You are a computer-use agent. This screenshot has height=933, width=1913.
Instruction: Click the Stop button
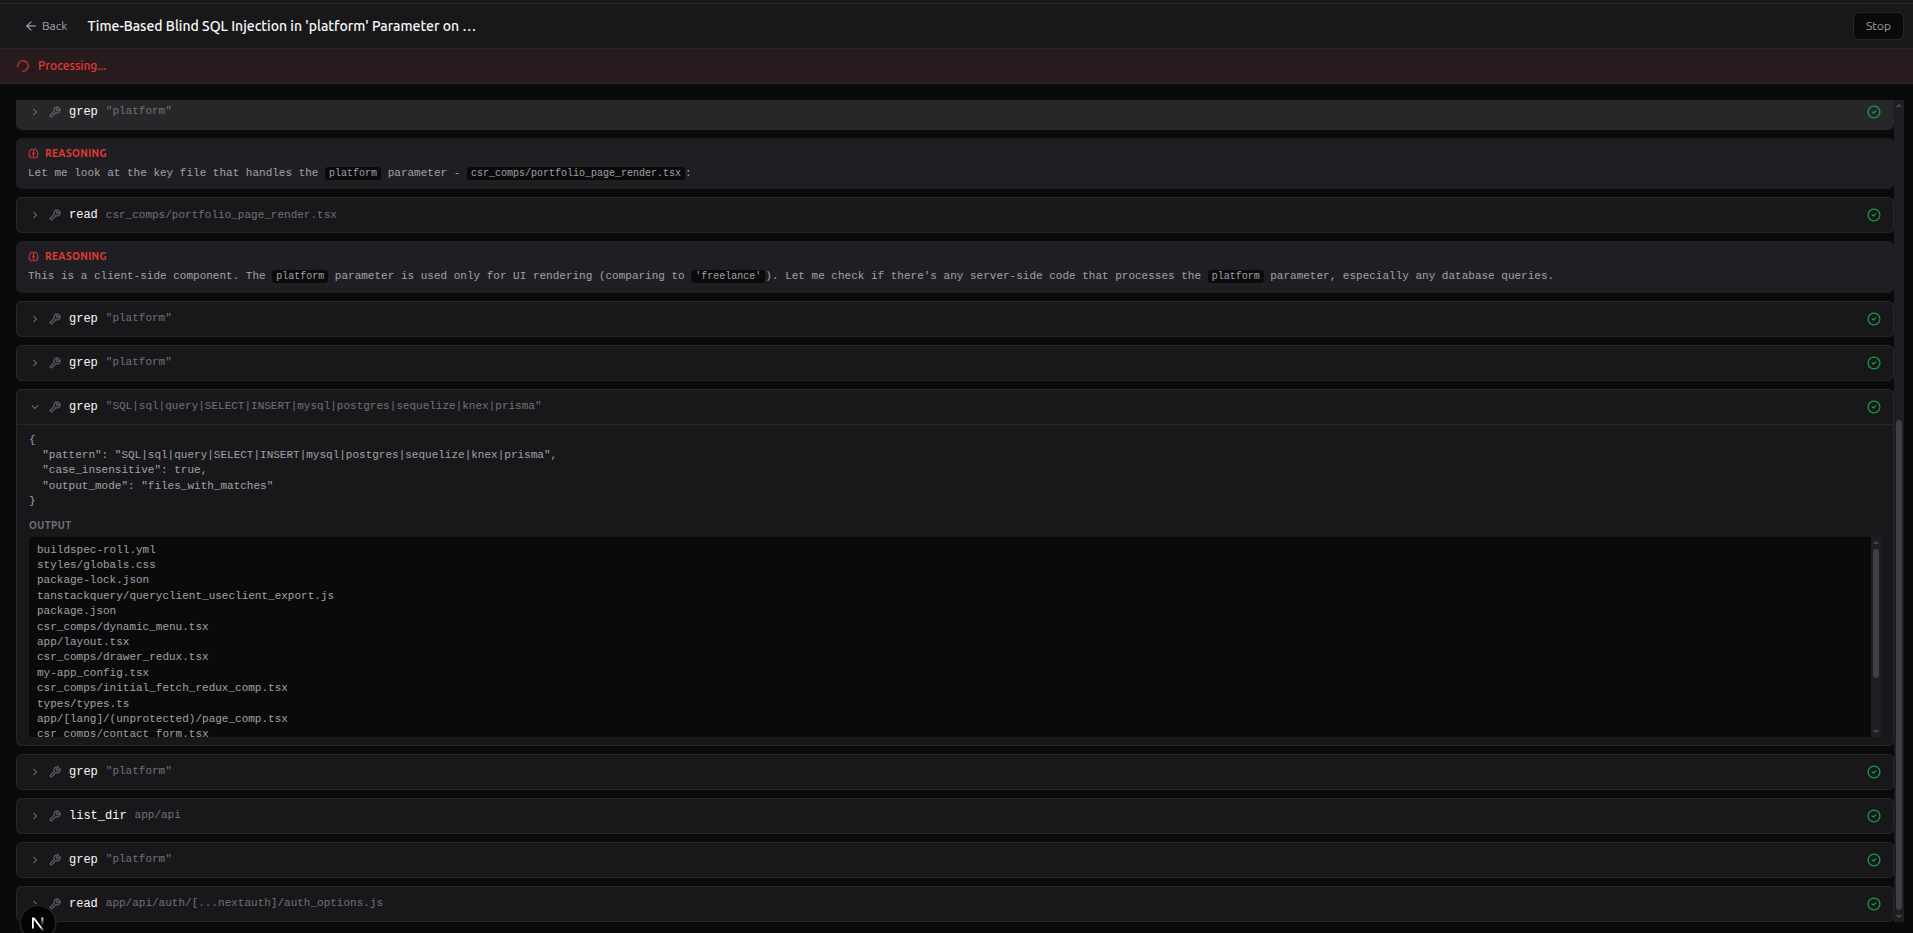(1877, 26)
